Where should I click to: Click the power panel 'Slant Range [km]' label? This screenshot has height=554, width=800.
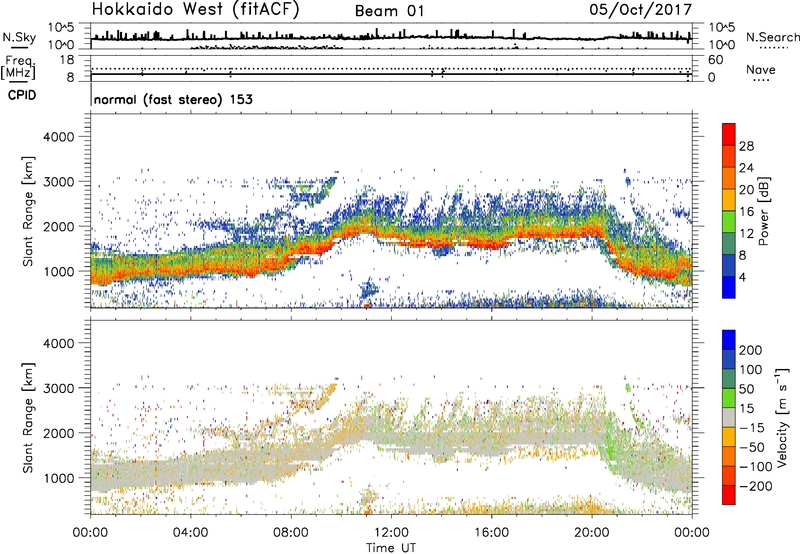click(x=28, y=211)
